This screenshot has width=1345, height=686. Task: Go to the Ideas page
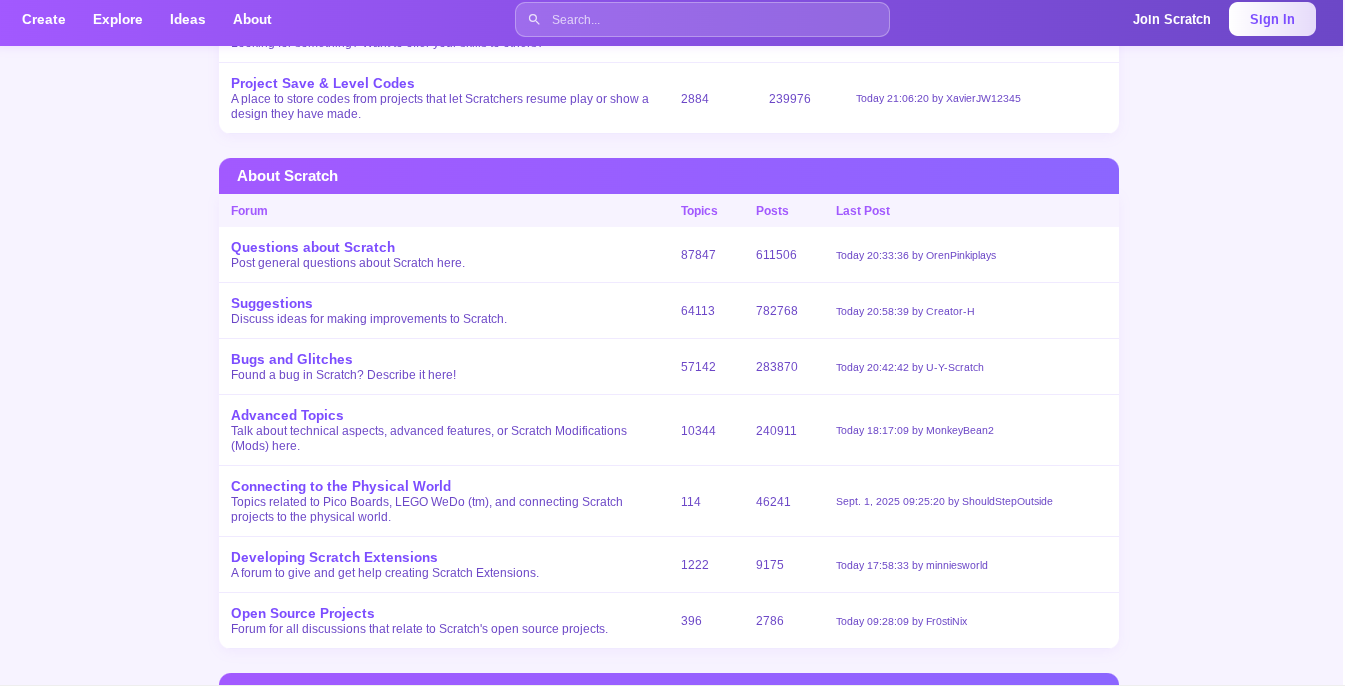pos(188,19)
